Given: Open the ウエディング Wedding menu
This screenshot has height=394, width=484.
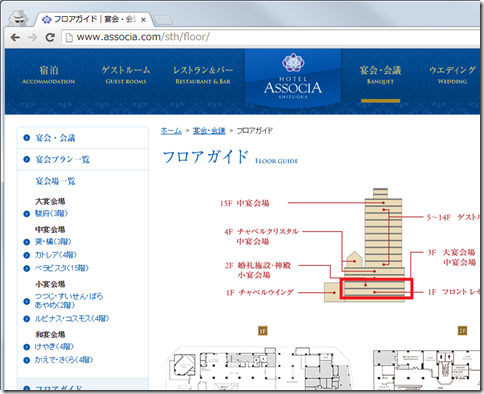Looking at the screenshot, I should tap(452, 75).
